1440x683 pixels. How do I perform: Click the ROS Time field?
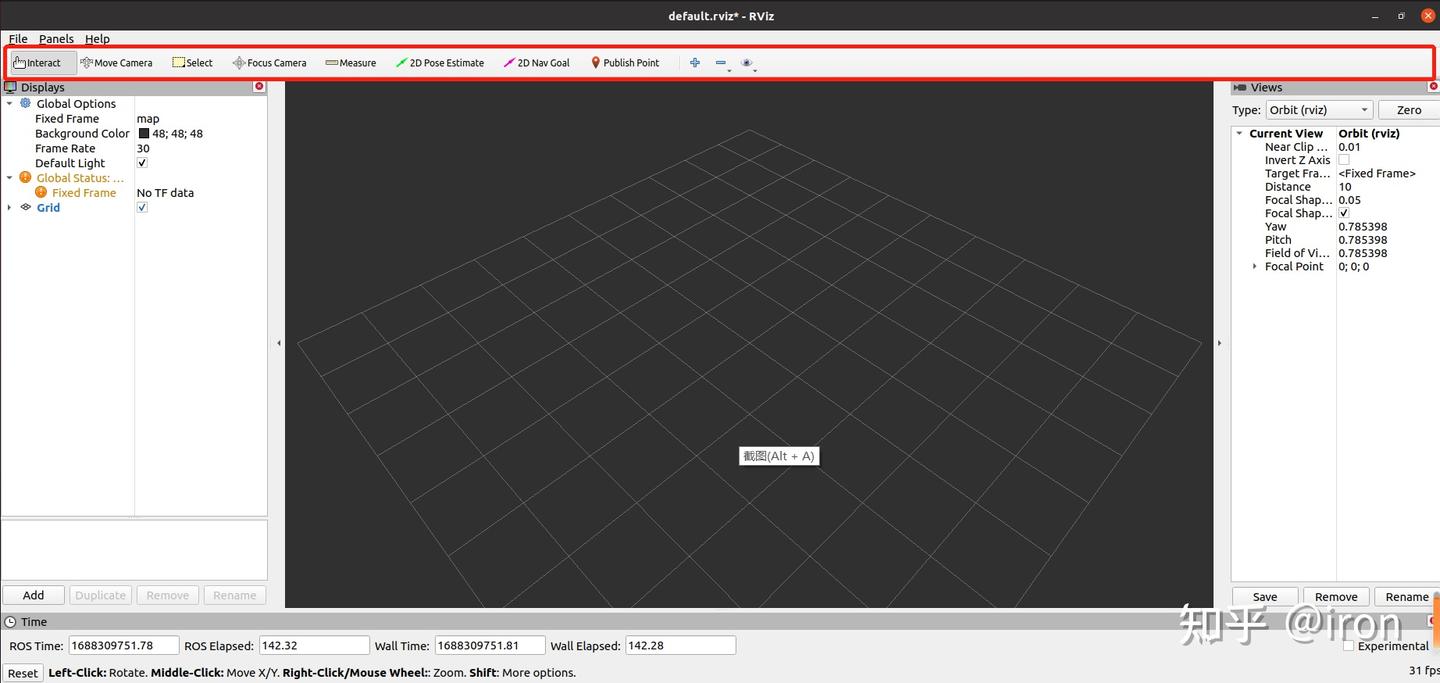[x=123, y=646]
